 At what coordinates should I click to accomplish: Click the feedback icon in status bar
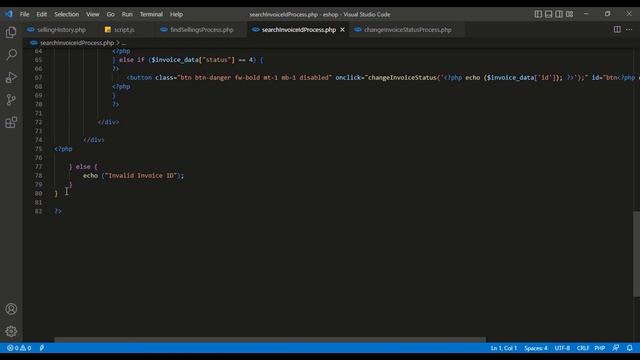click(616, 348)
